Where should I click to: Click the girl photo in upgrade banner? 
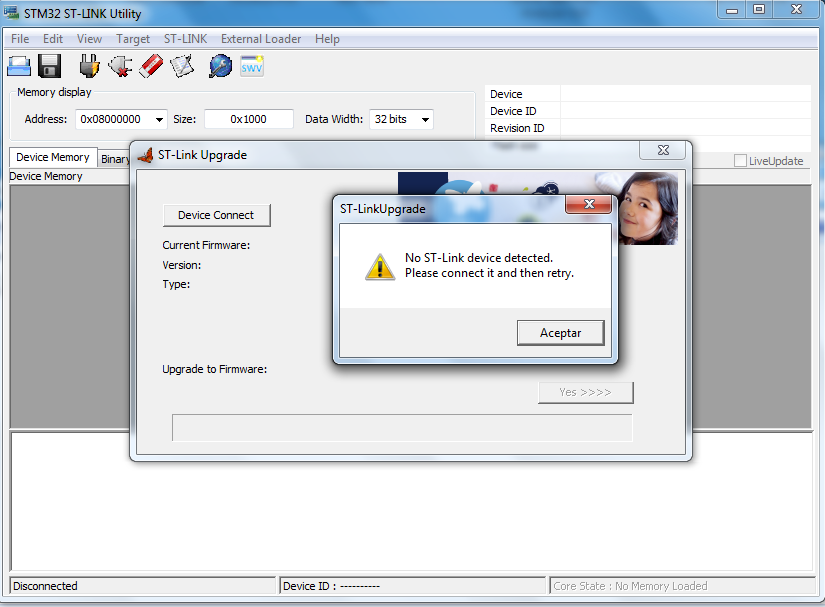tap(647, 208)
